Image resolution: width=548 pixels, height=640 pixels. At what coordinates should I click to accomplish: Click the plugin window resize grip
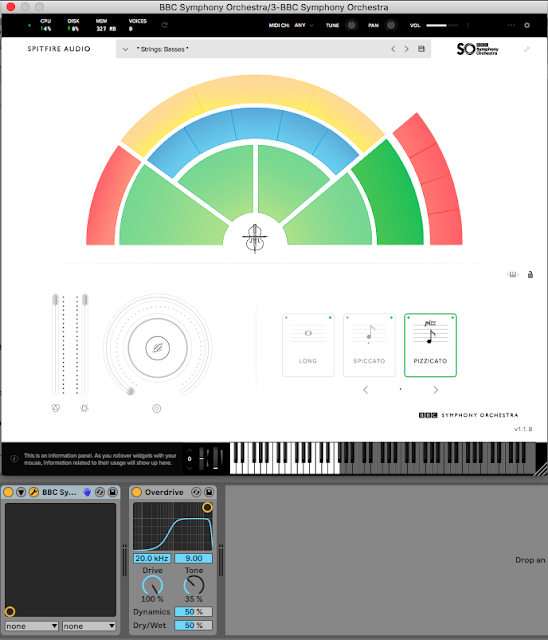pos(541,469)
